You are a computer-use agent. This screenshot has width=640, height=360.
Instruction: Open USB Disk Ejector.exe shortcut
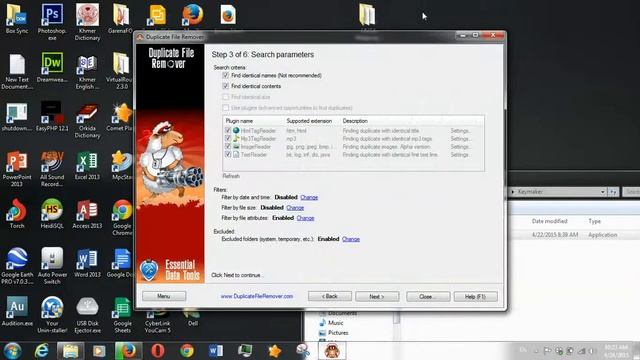tap(87, 314)
